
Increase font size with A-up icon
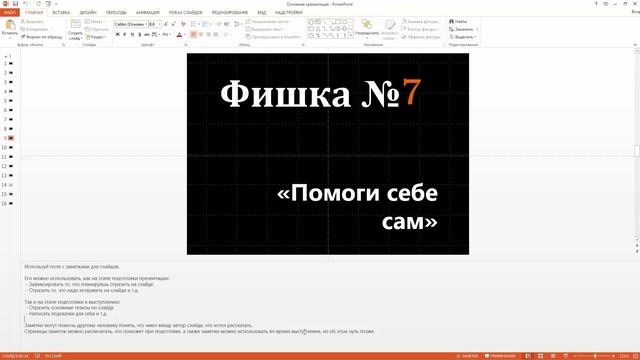[x=166, y=24]
